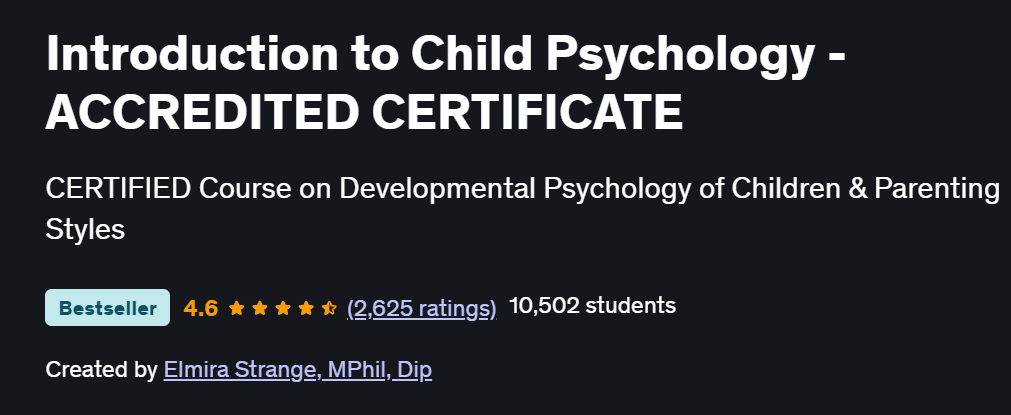Click the third orange rating star
This screenshot has height=415, width=1011.
pyautogui.click(x=283, y=308)
